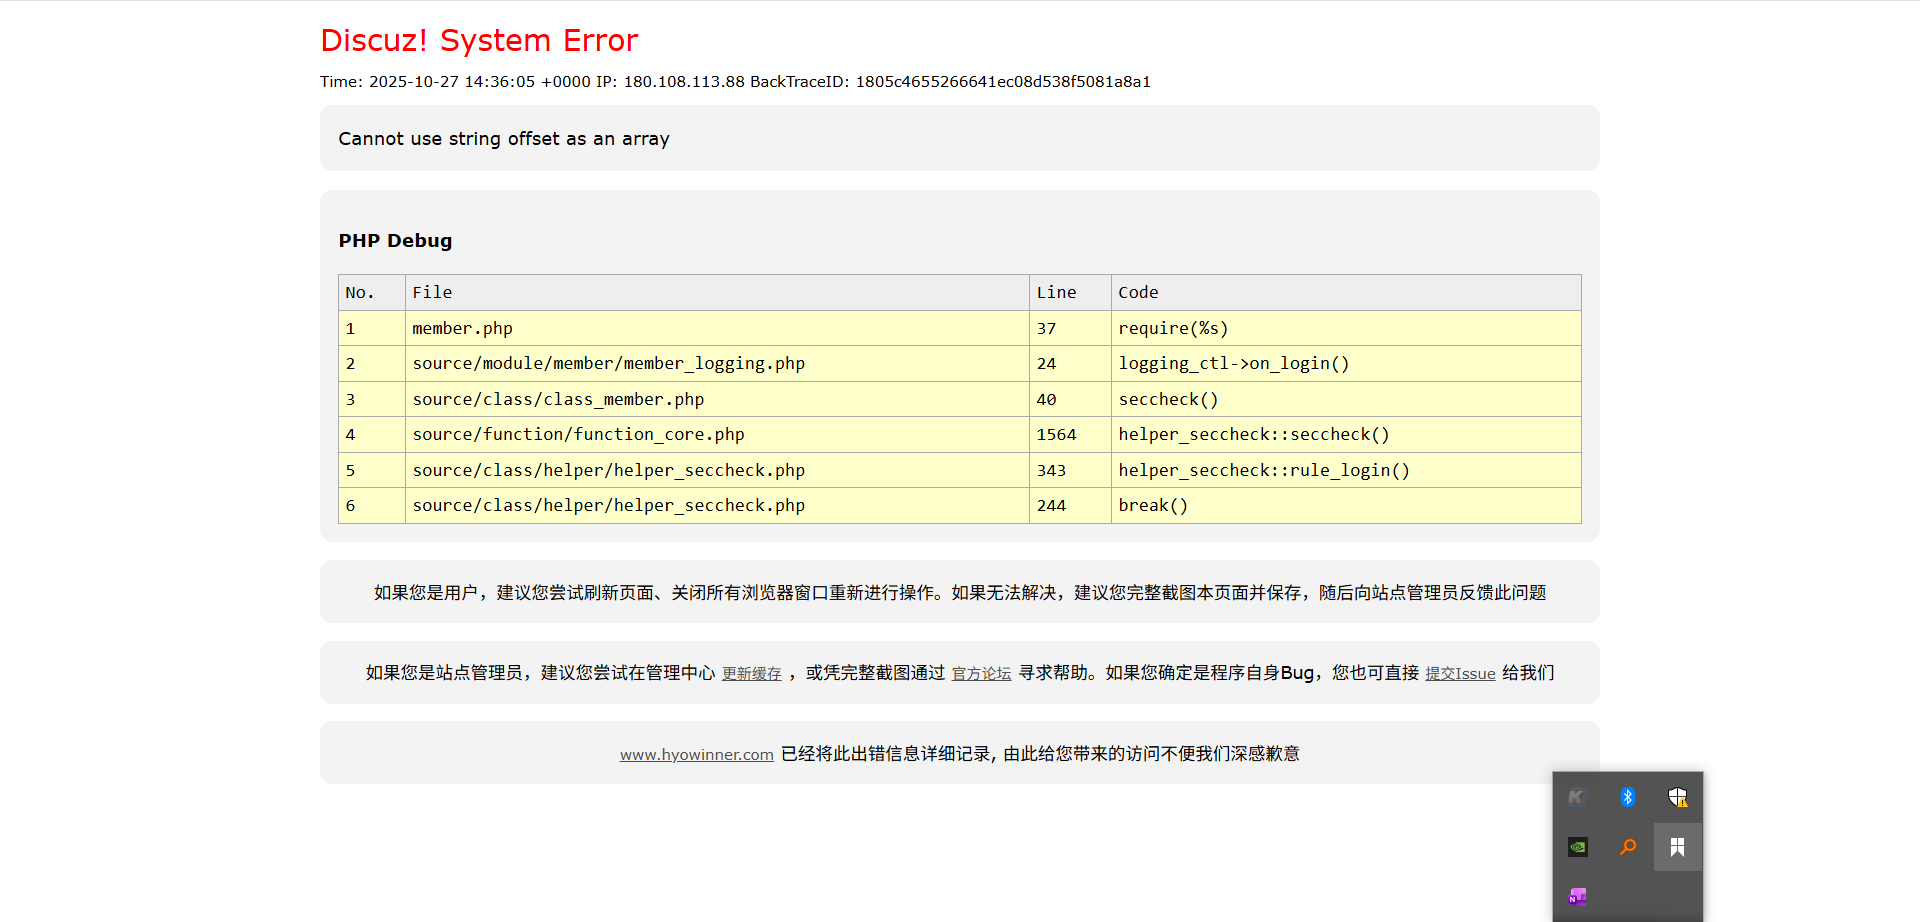
Task: Click the gray K tray icon
Action: point(1577,797)
